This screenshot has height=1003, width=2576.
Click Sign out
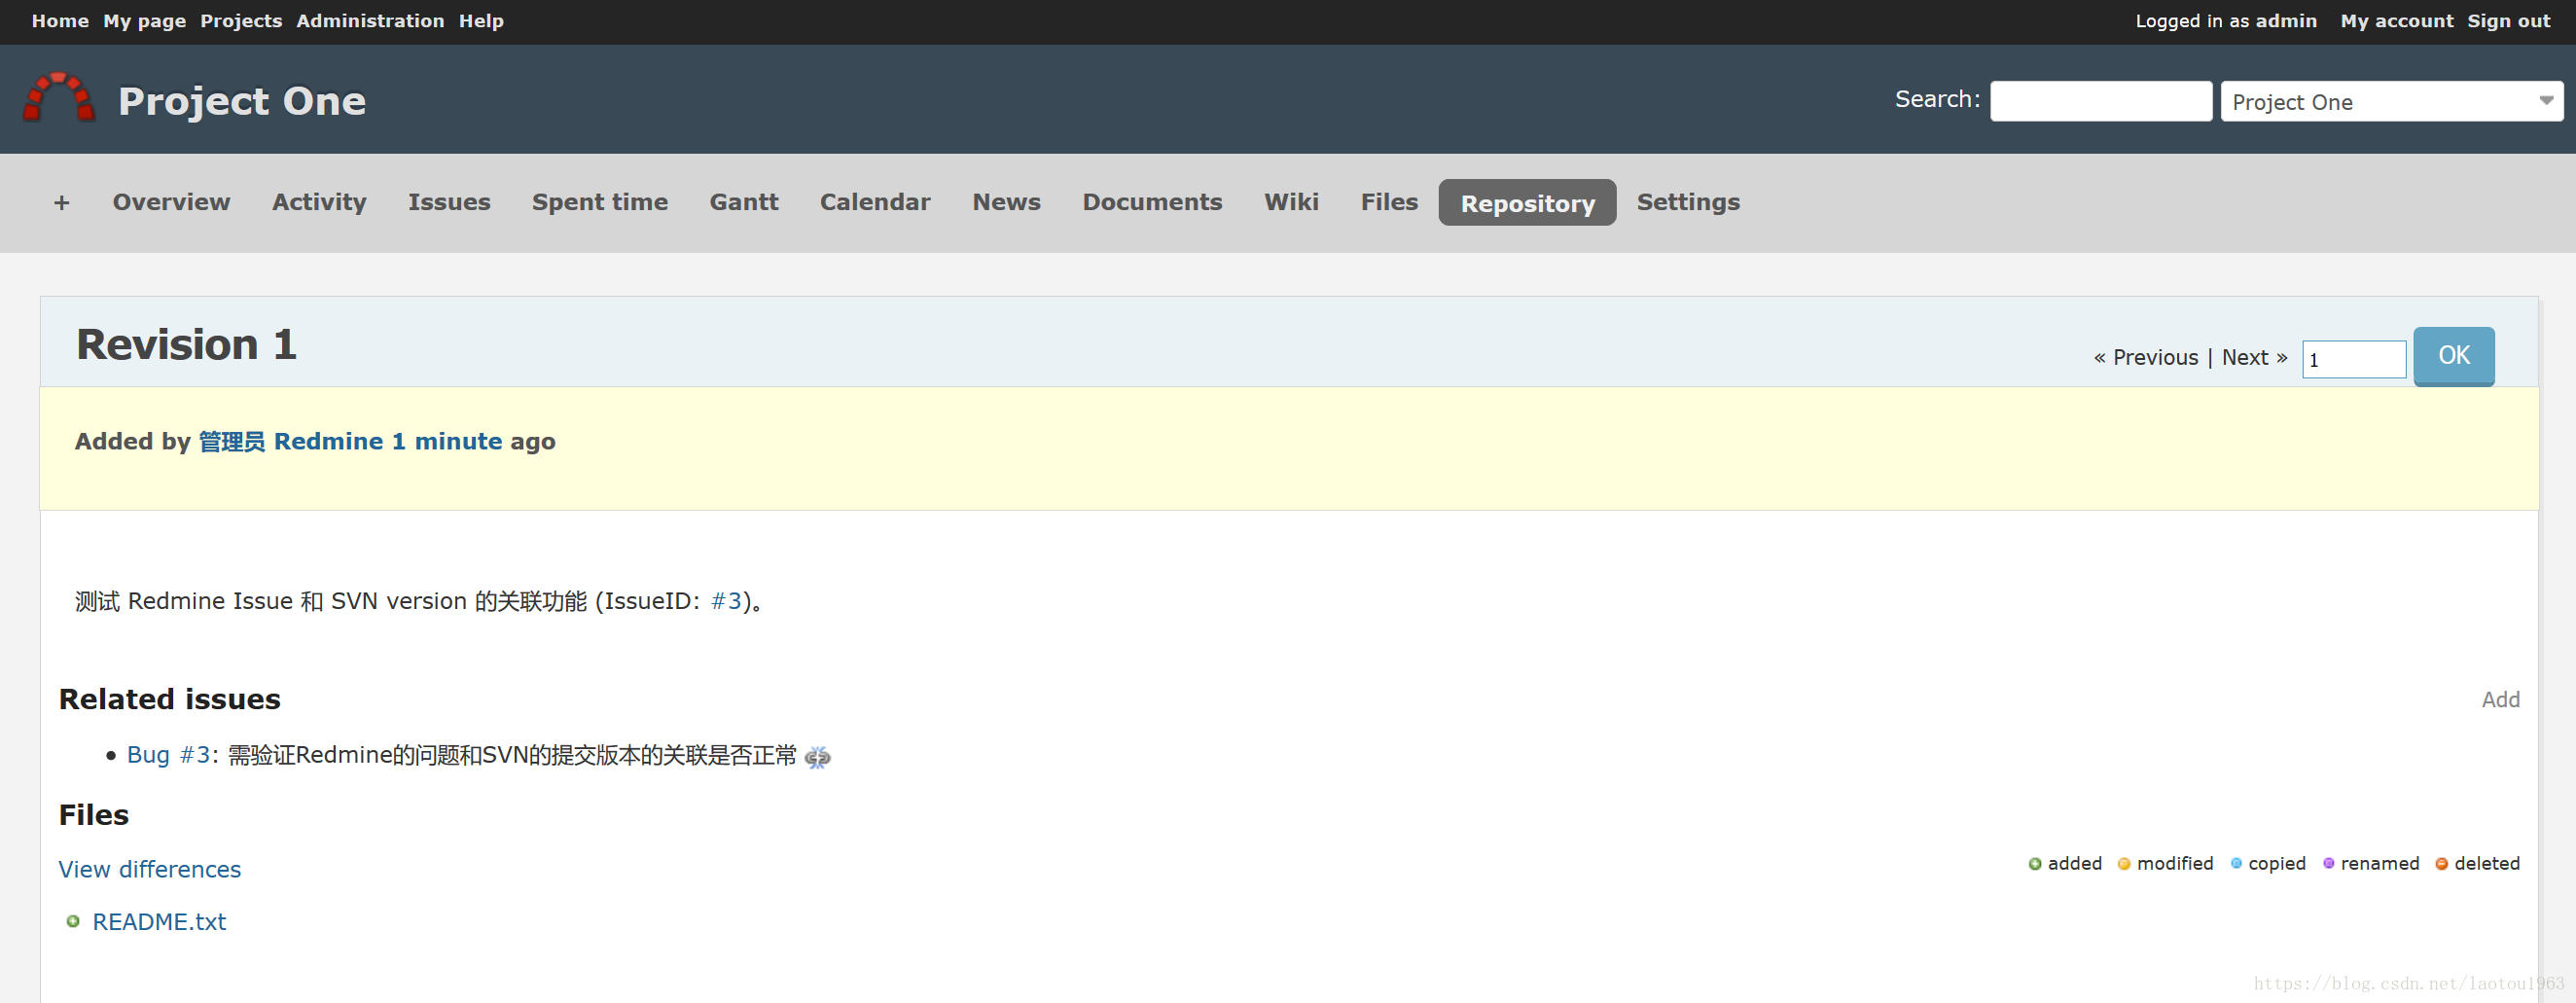[x=2508, y=21]
